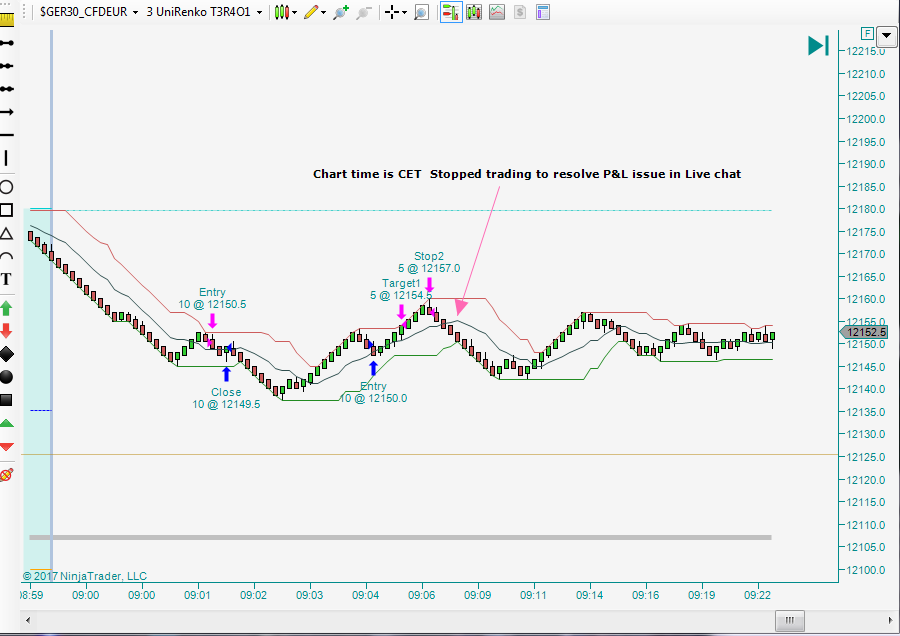
Task: Select the Rectangle drawing tool
Action: click(x=6, y=210)
